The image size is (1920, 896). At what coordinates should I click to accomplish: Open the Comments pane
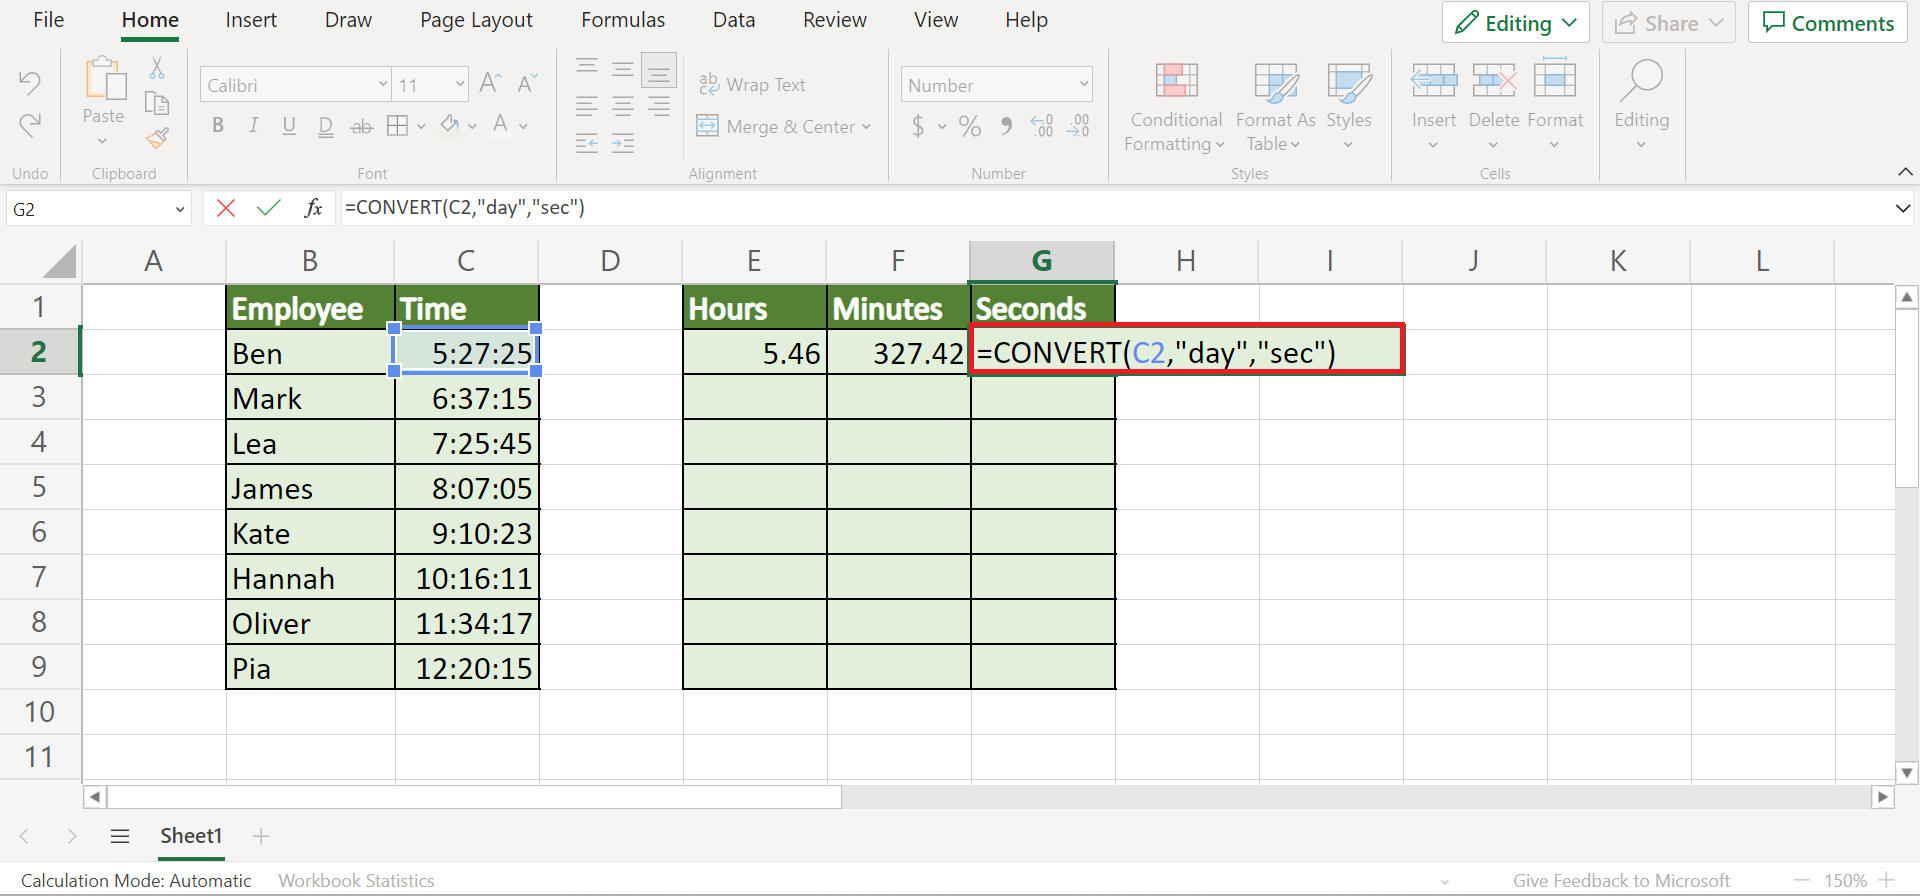1828,23
